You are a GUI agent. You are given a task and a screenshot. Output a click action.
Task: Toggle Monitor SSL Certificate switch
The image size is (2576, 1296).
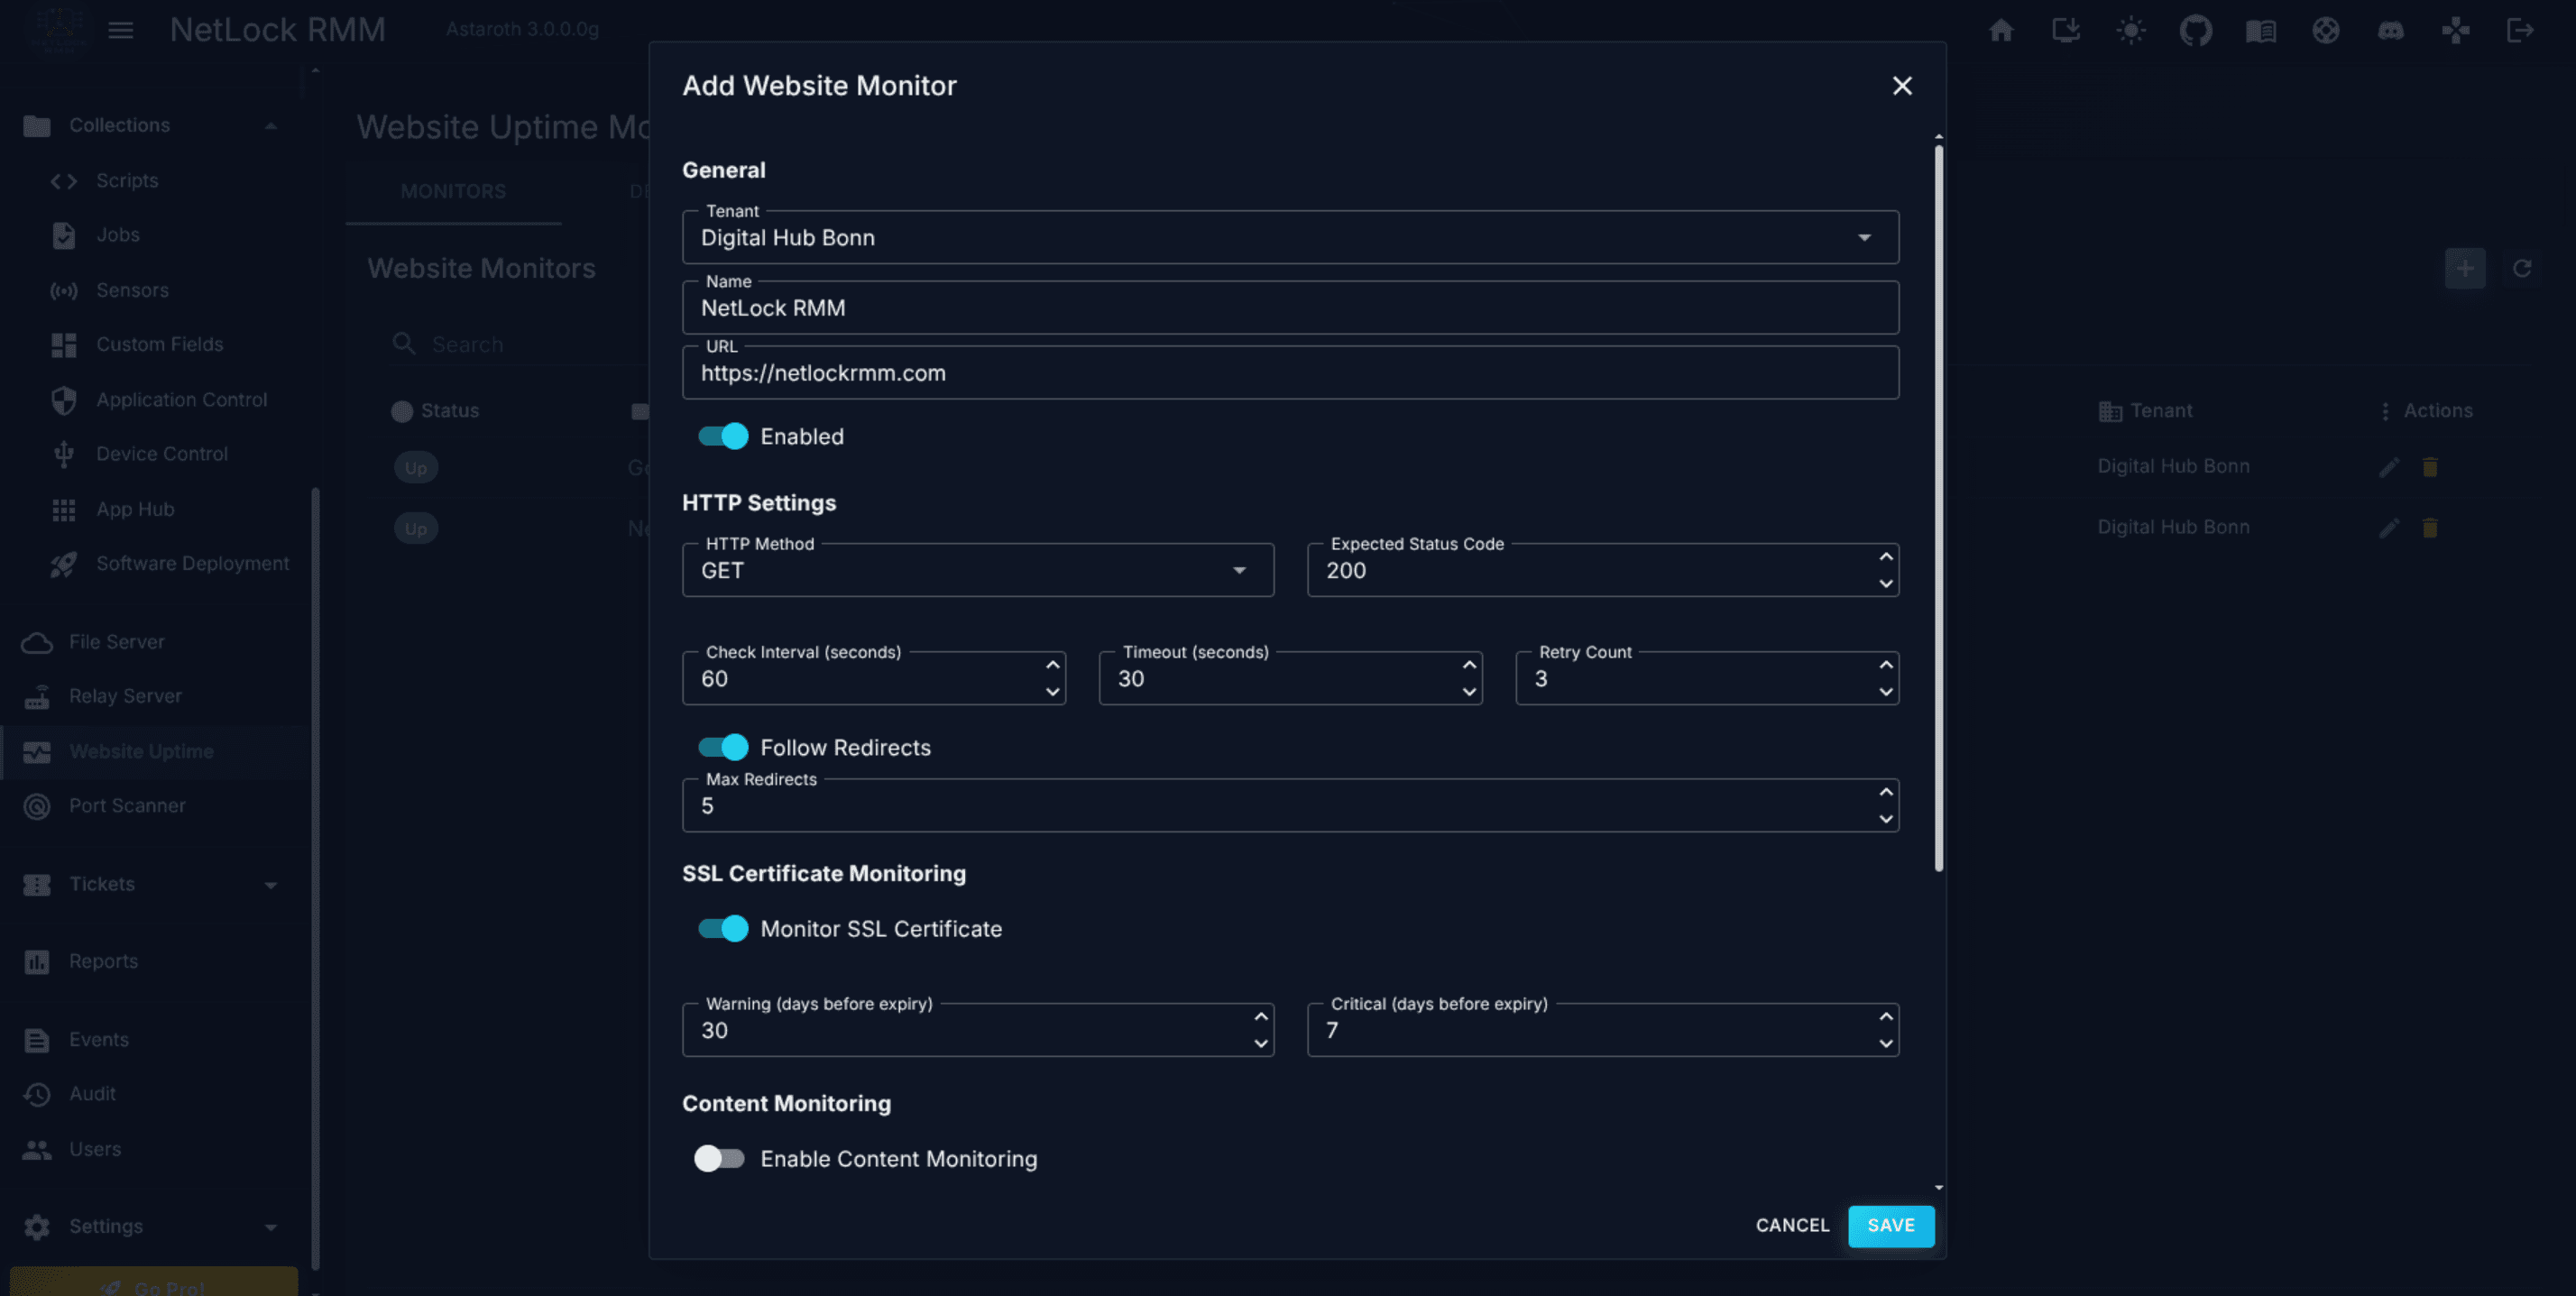click(723, 929)
